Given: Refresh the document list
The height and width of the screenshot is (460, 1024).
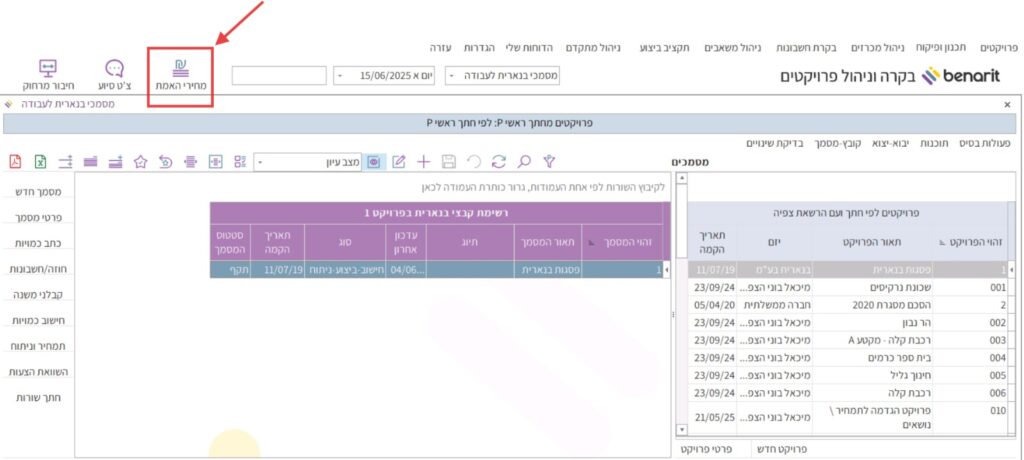Looking at the screenshot, I should coord(498,161).
